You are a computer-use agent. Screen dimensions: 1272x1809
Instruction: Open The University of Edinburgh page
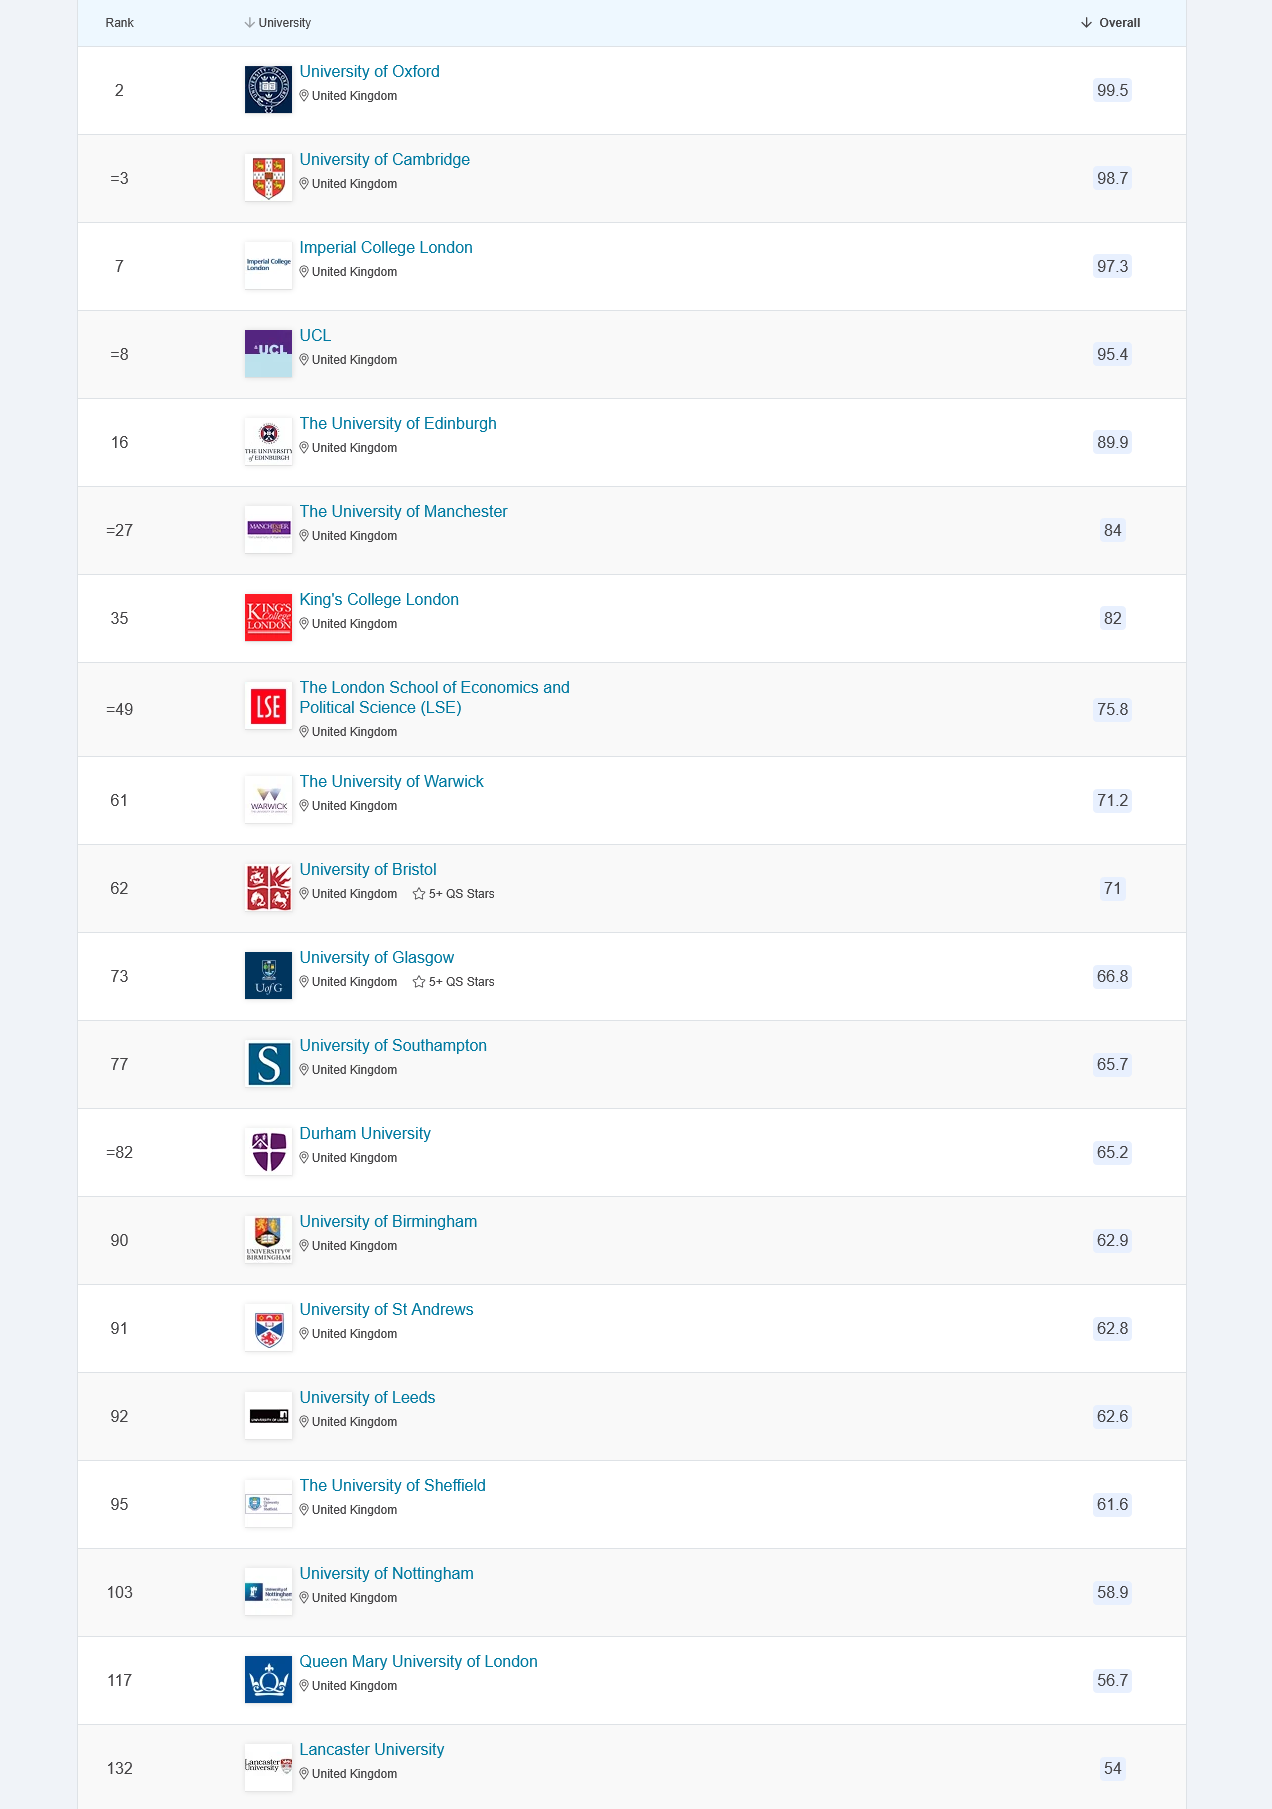pyautogui.click(x=398, y=424)
